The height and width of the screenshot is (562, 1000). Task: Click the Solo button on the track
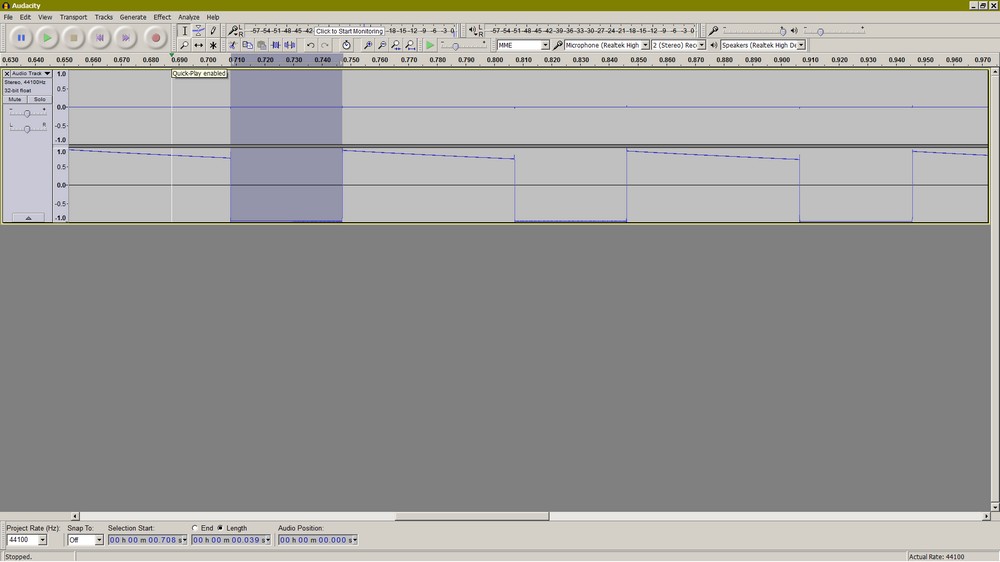coord(39,99)
